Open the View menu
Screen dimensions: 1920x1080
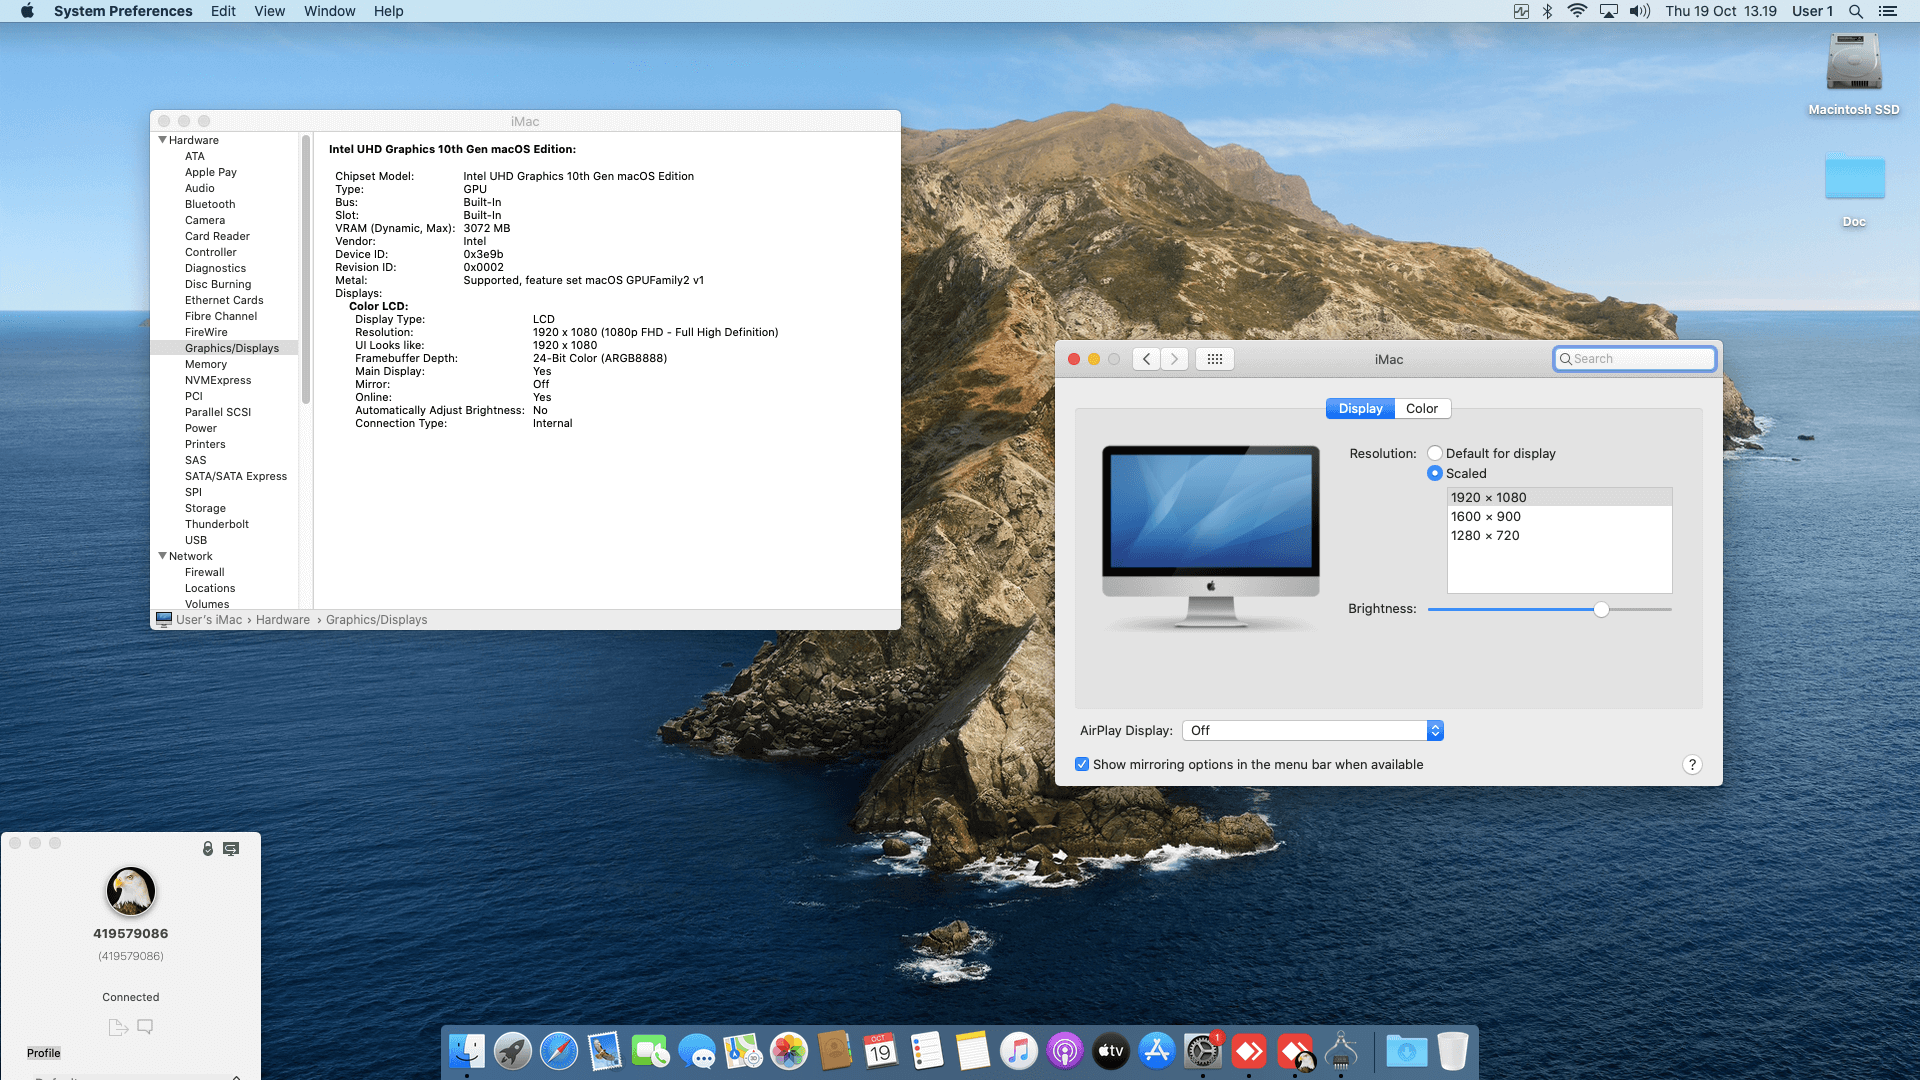[x=270, y=11]
